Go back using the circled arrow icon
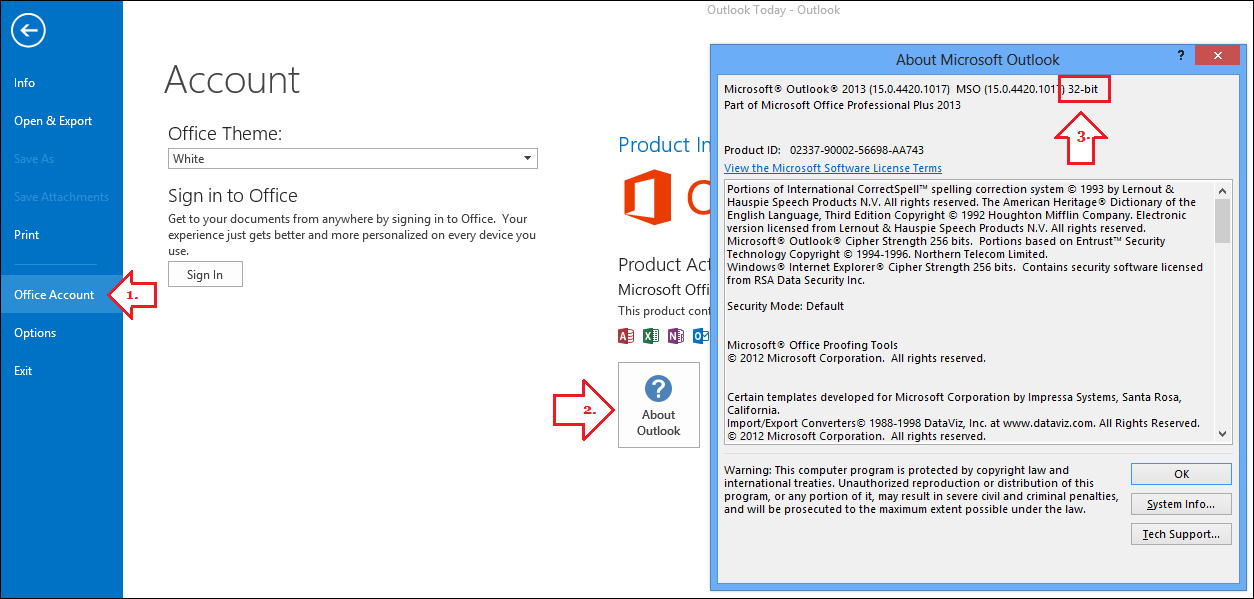This screenshot has width=1254, height=599. 28,31
